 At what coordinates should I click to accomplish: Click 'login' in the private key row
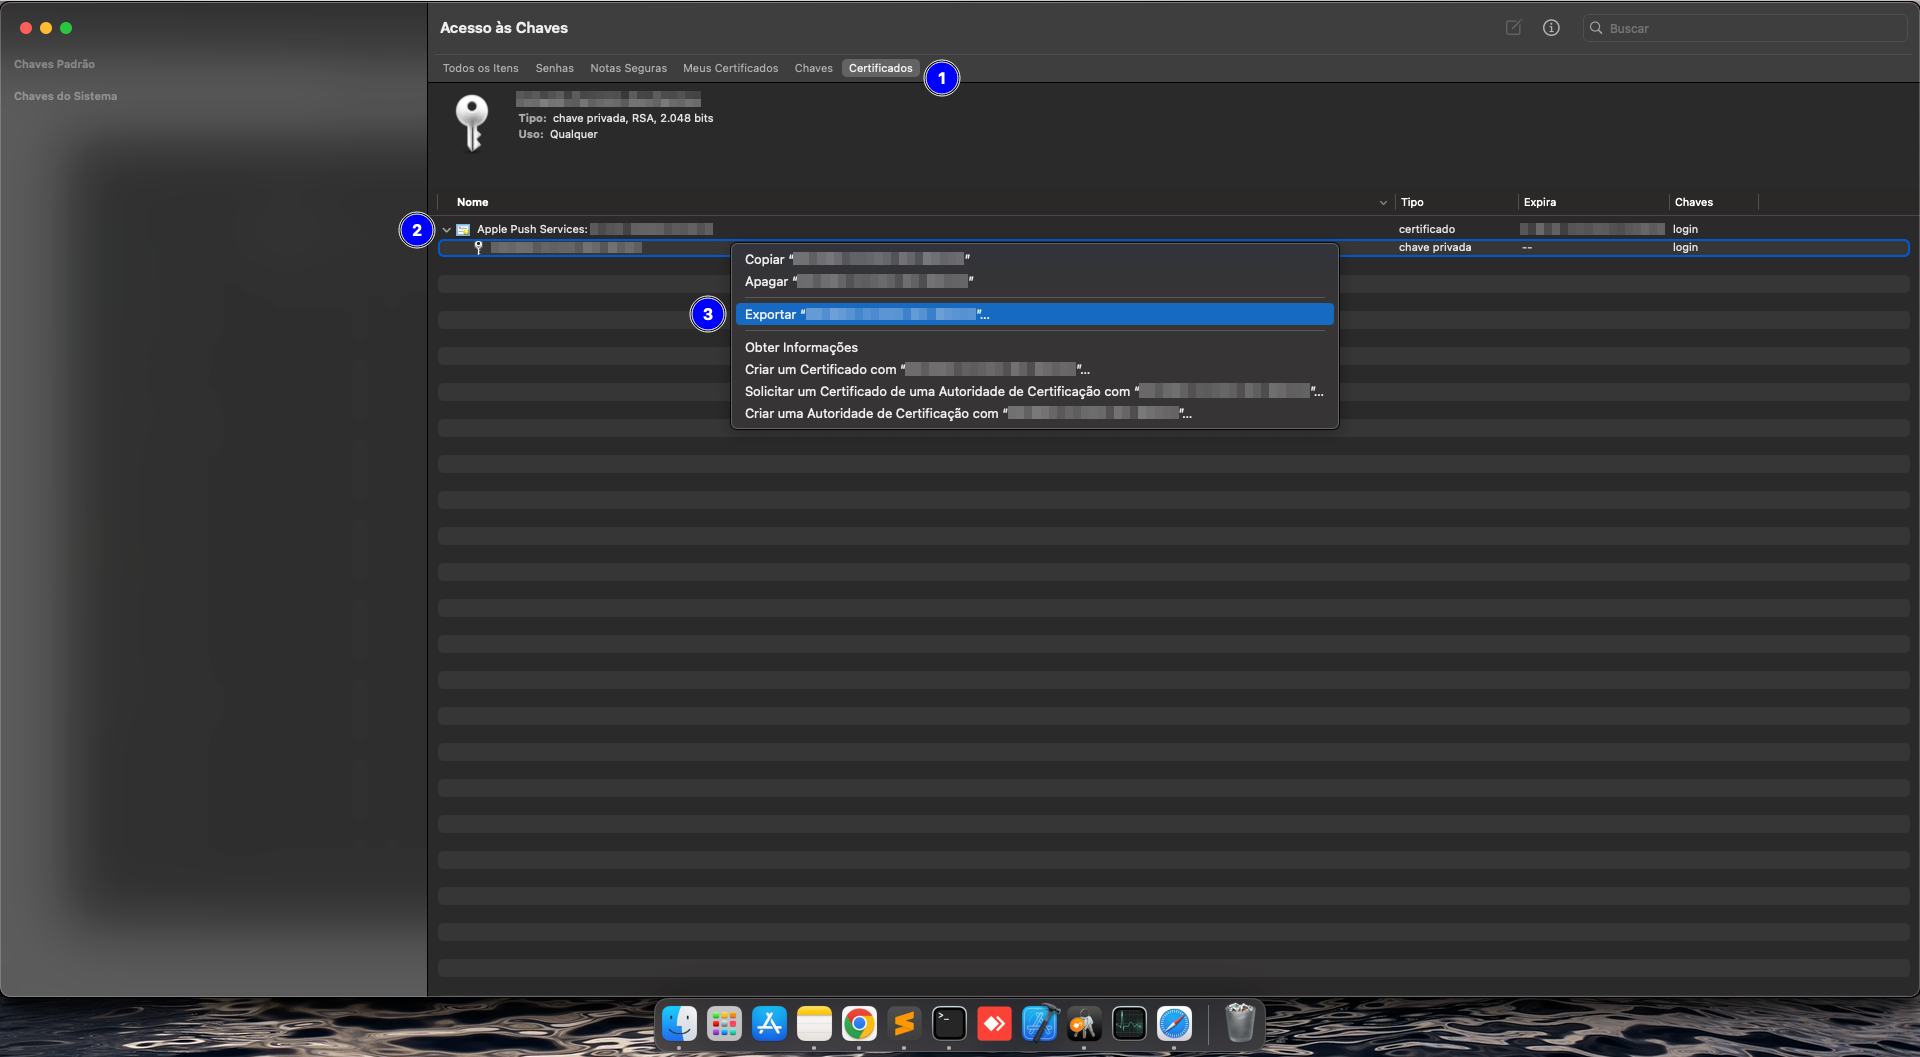(x=1685, y=248)
